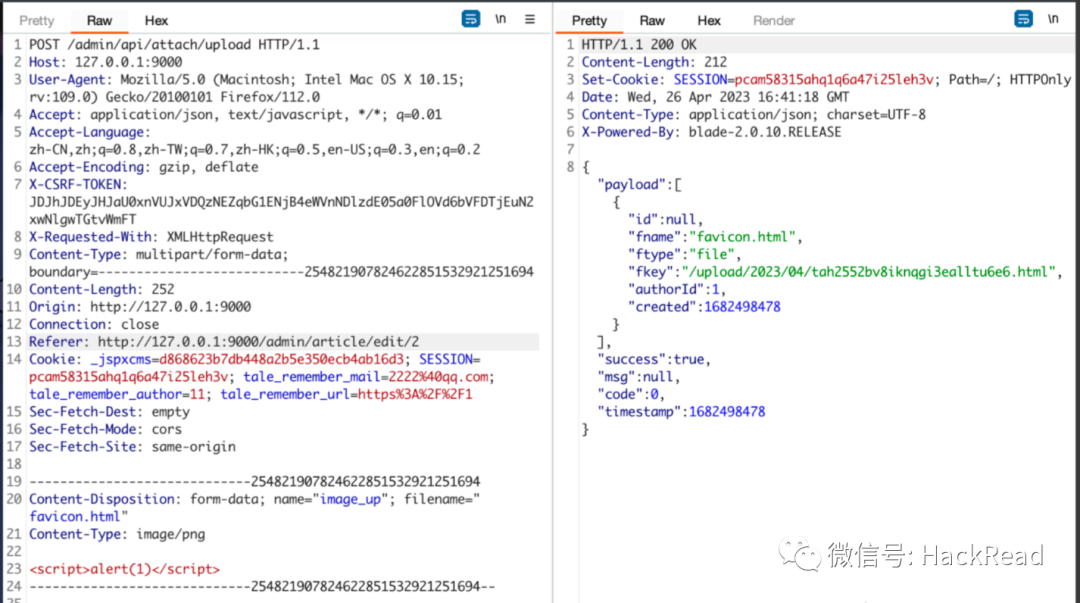Click the Date: Wed, 26 Apr 2023 header
1080x603 pixels.
[x=716, y=97]
